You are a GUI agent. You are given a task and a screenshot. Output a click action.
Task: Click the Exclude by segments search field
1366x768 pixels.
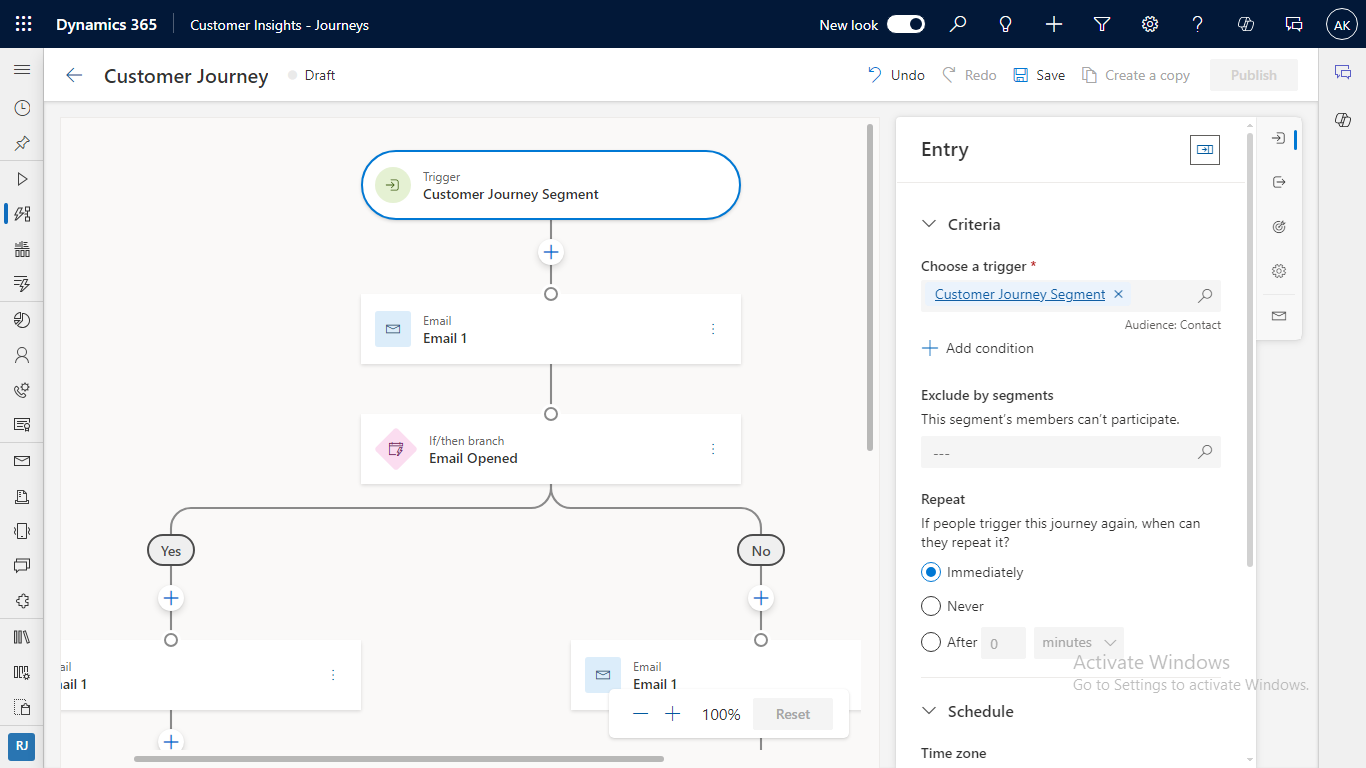point(1060,453)
